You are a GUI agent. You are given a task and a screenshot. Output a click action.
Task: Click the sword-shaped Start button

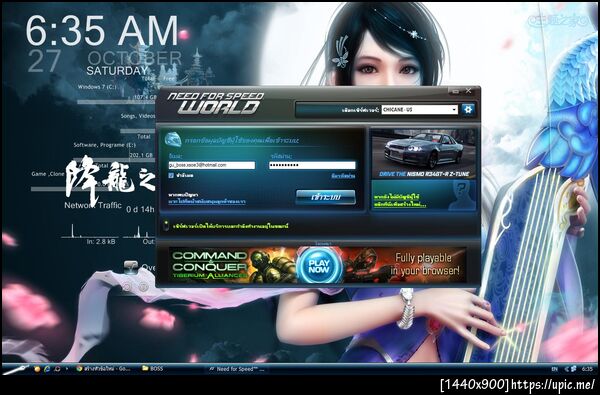(x=16, y=369)
